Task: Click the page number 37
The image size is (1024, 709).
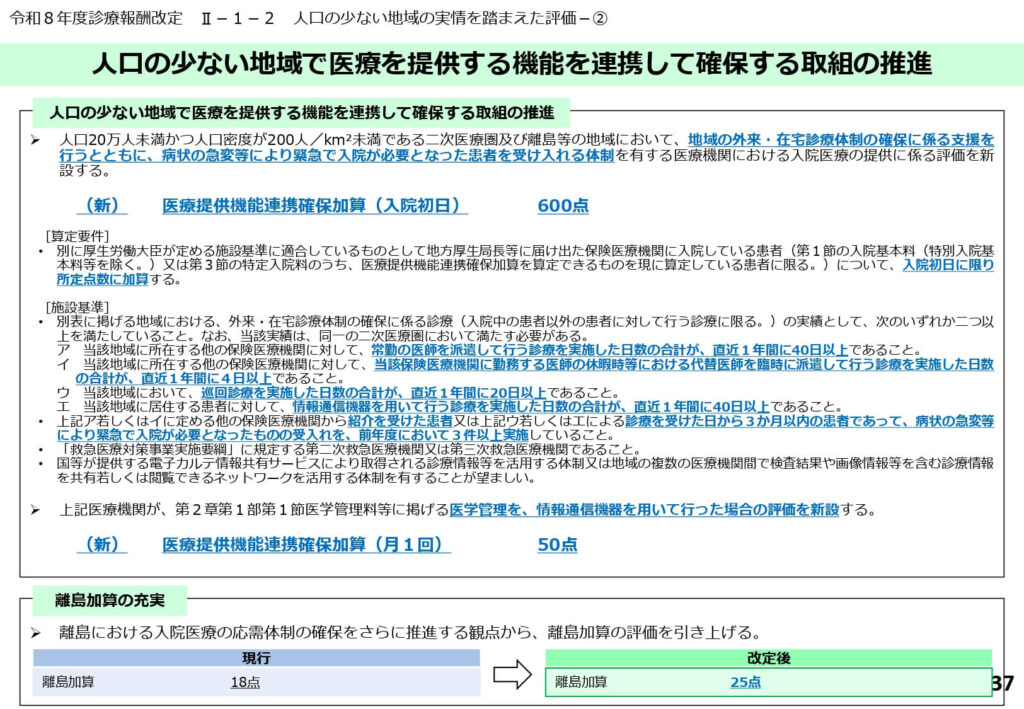Action: 1003,684
